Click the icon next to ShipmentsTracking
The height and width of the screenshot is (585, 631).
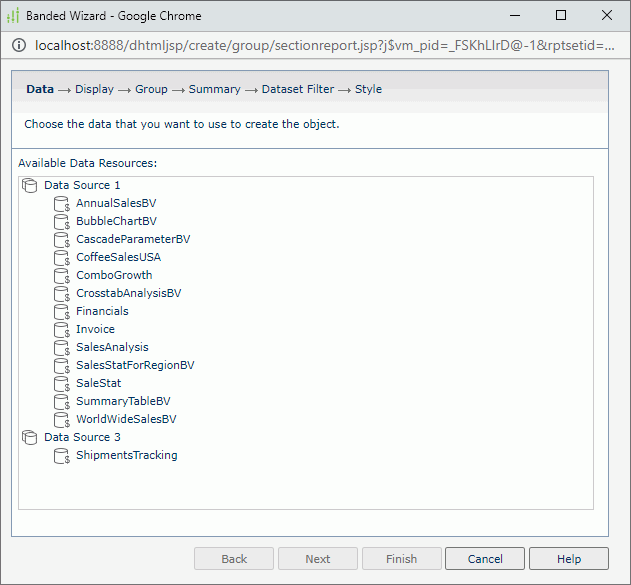[62, 456]
